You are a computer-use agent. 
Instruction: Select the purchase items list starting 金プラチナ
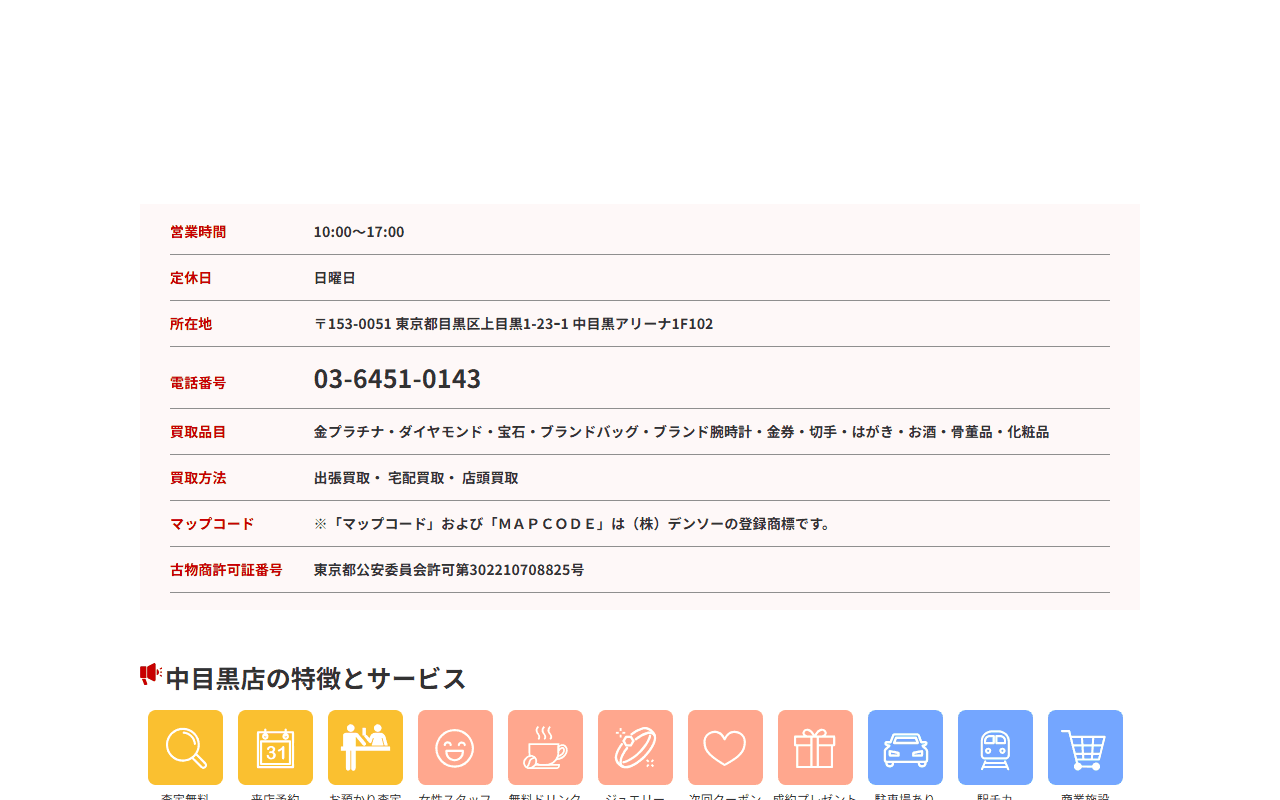[681, 432]
